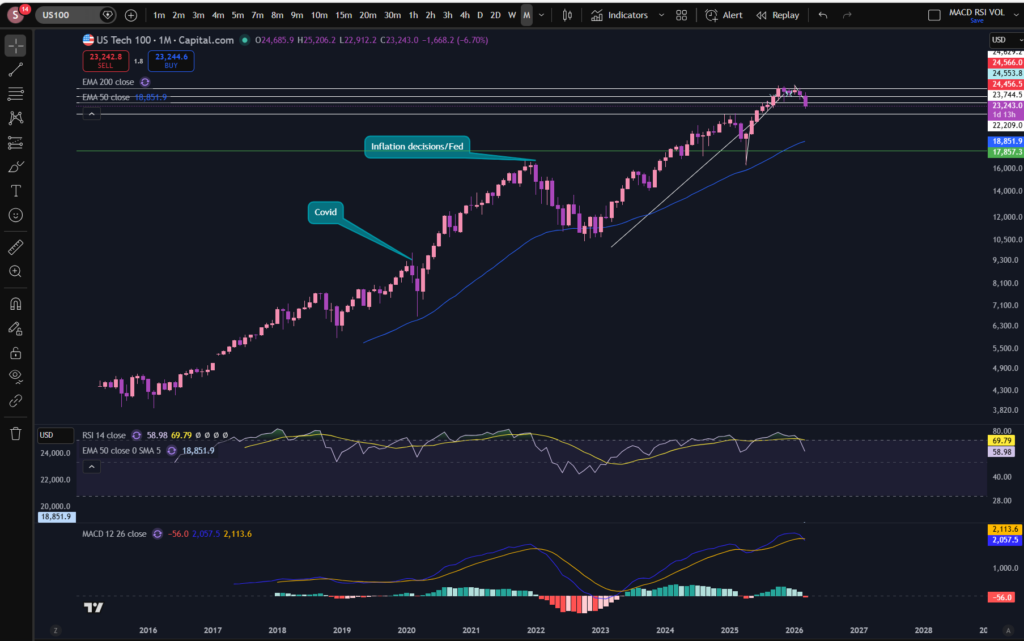Expand the timeframe interval dropdown chevron

[541, 15]
